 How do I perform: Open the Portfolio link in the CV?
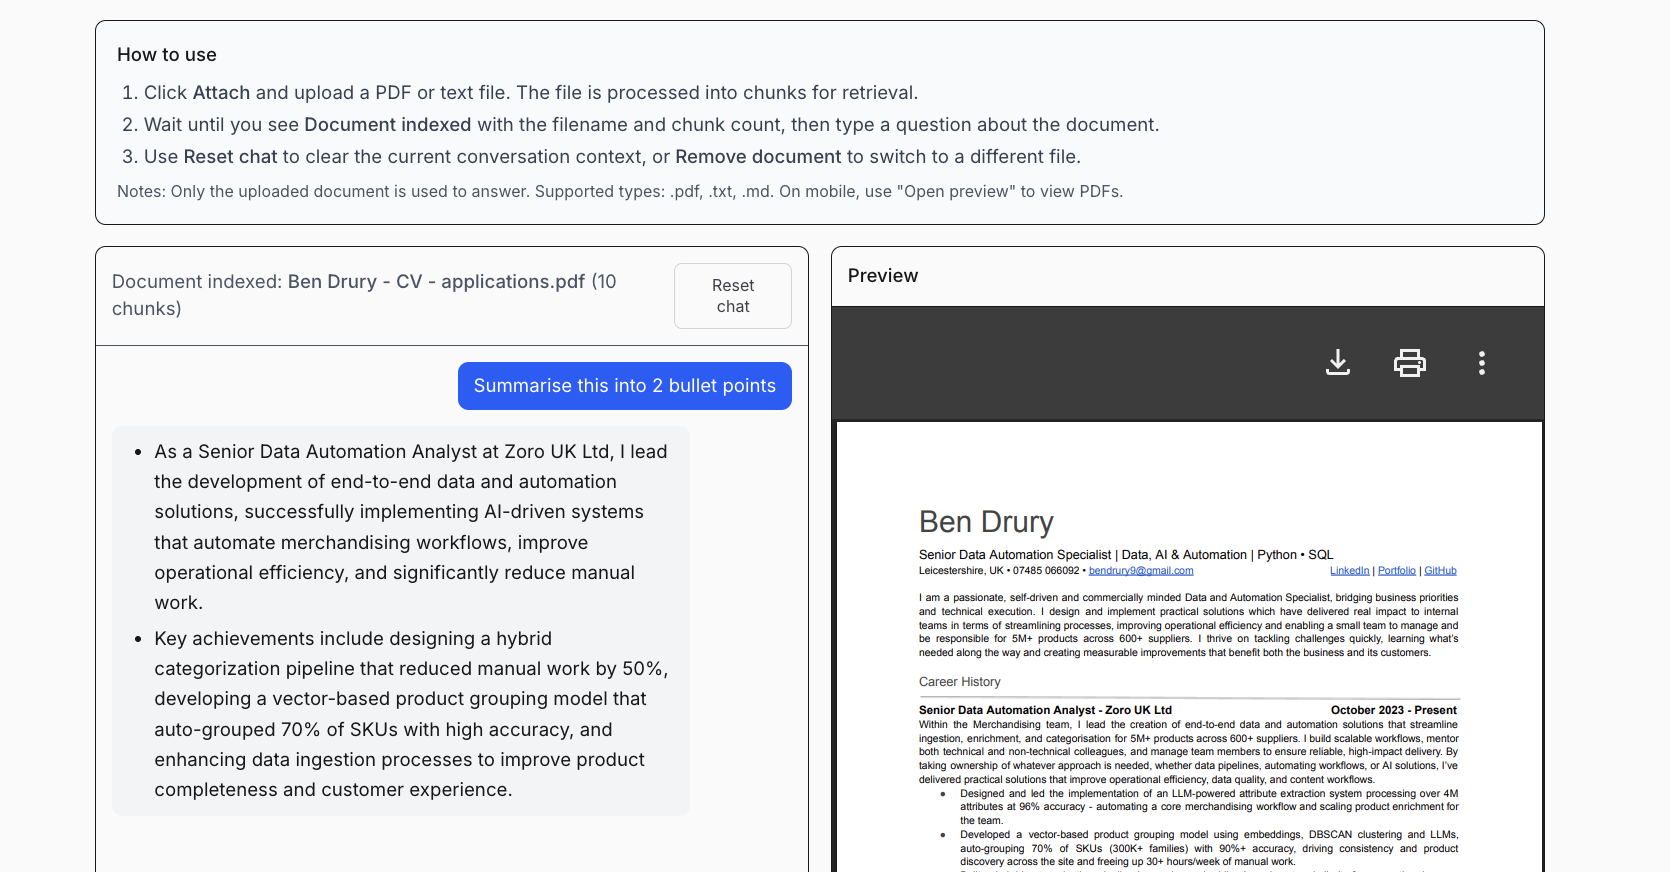[1396, 571]
